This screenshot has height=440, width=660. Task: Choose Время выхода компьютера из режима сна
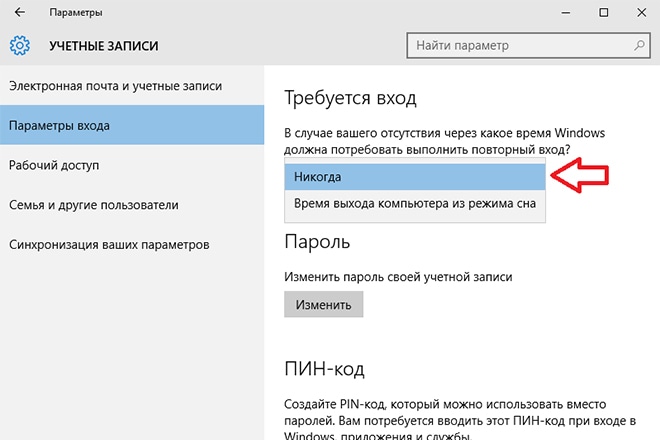(x=415, y=203)
